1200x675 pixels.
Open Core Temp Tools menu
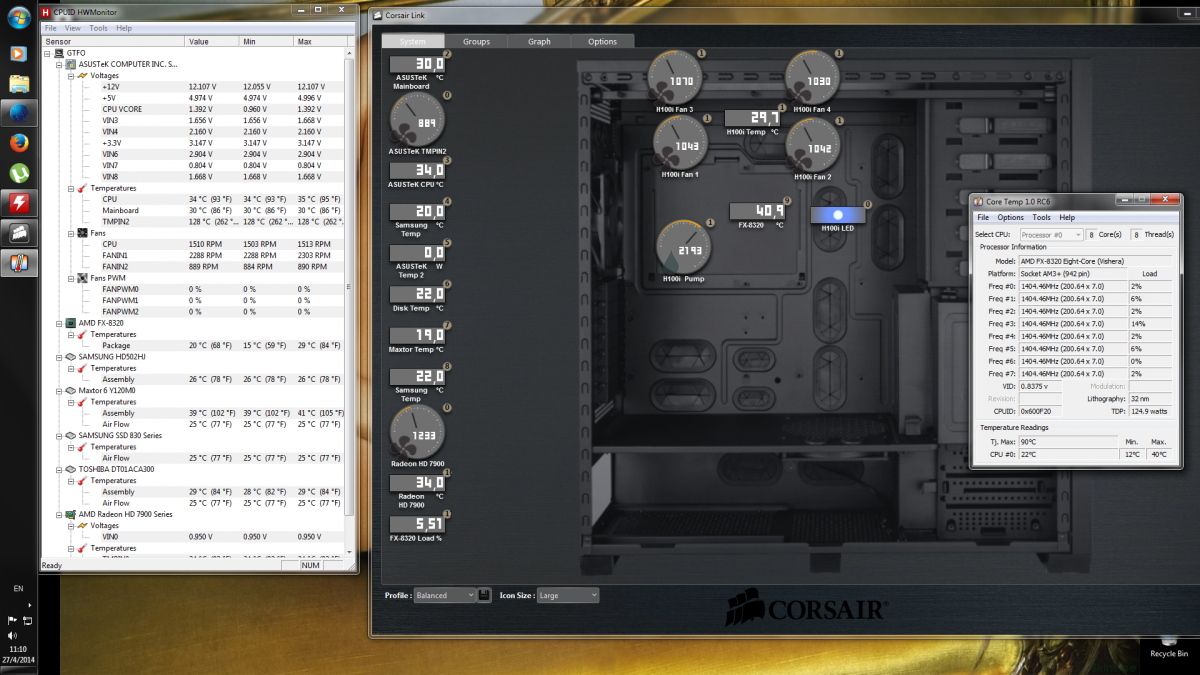coord(1041,217)
